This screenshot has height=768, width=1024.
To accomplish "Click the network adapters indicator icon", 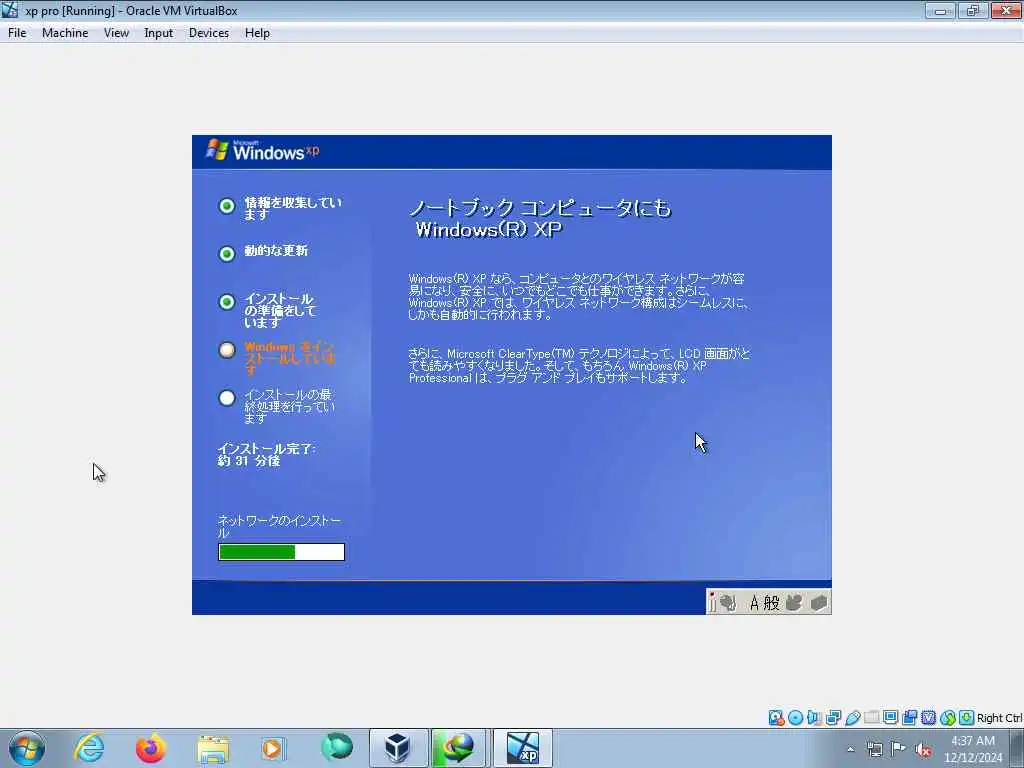I will click(833, 718).
